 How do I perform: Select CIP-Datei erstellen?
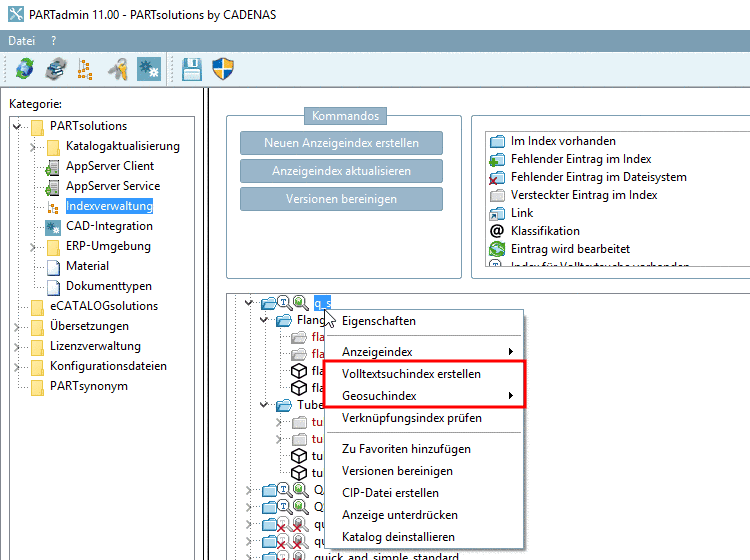(x=424, y=493)
